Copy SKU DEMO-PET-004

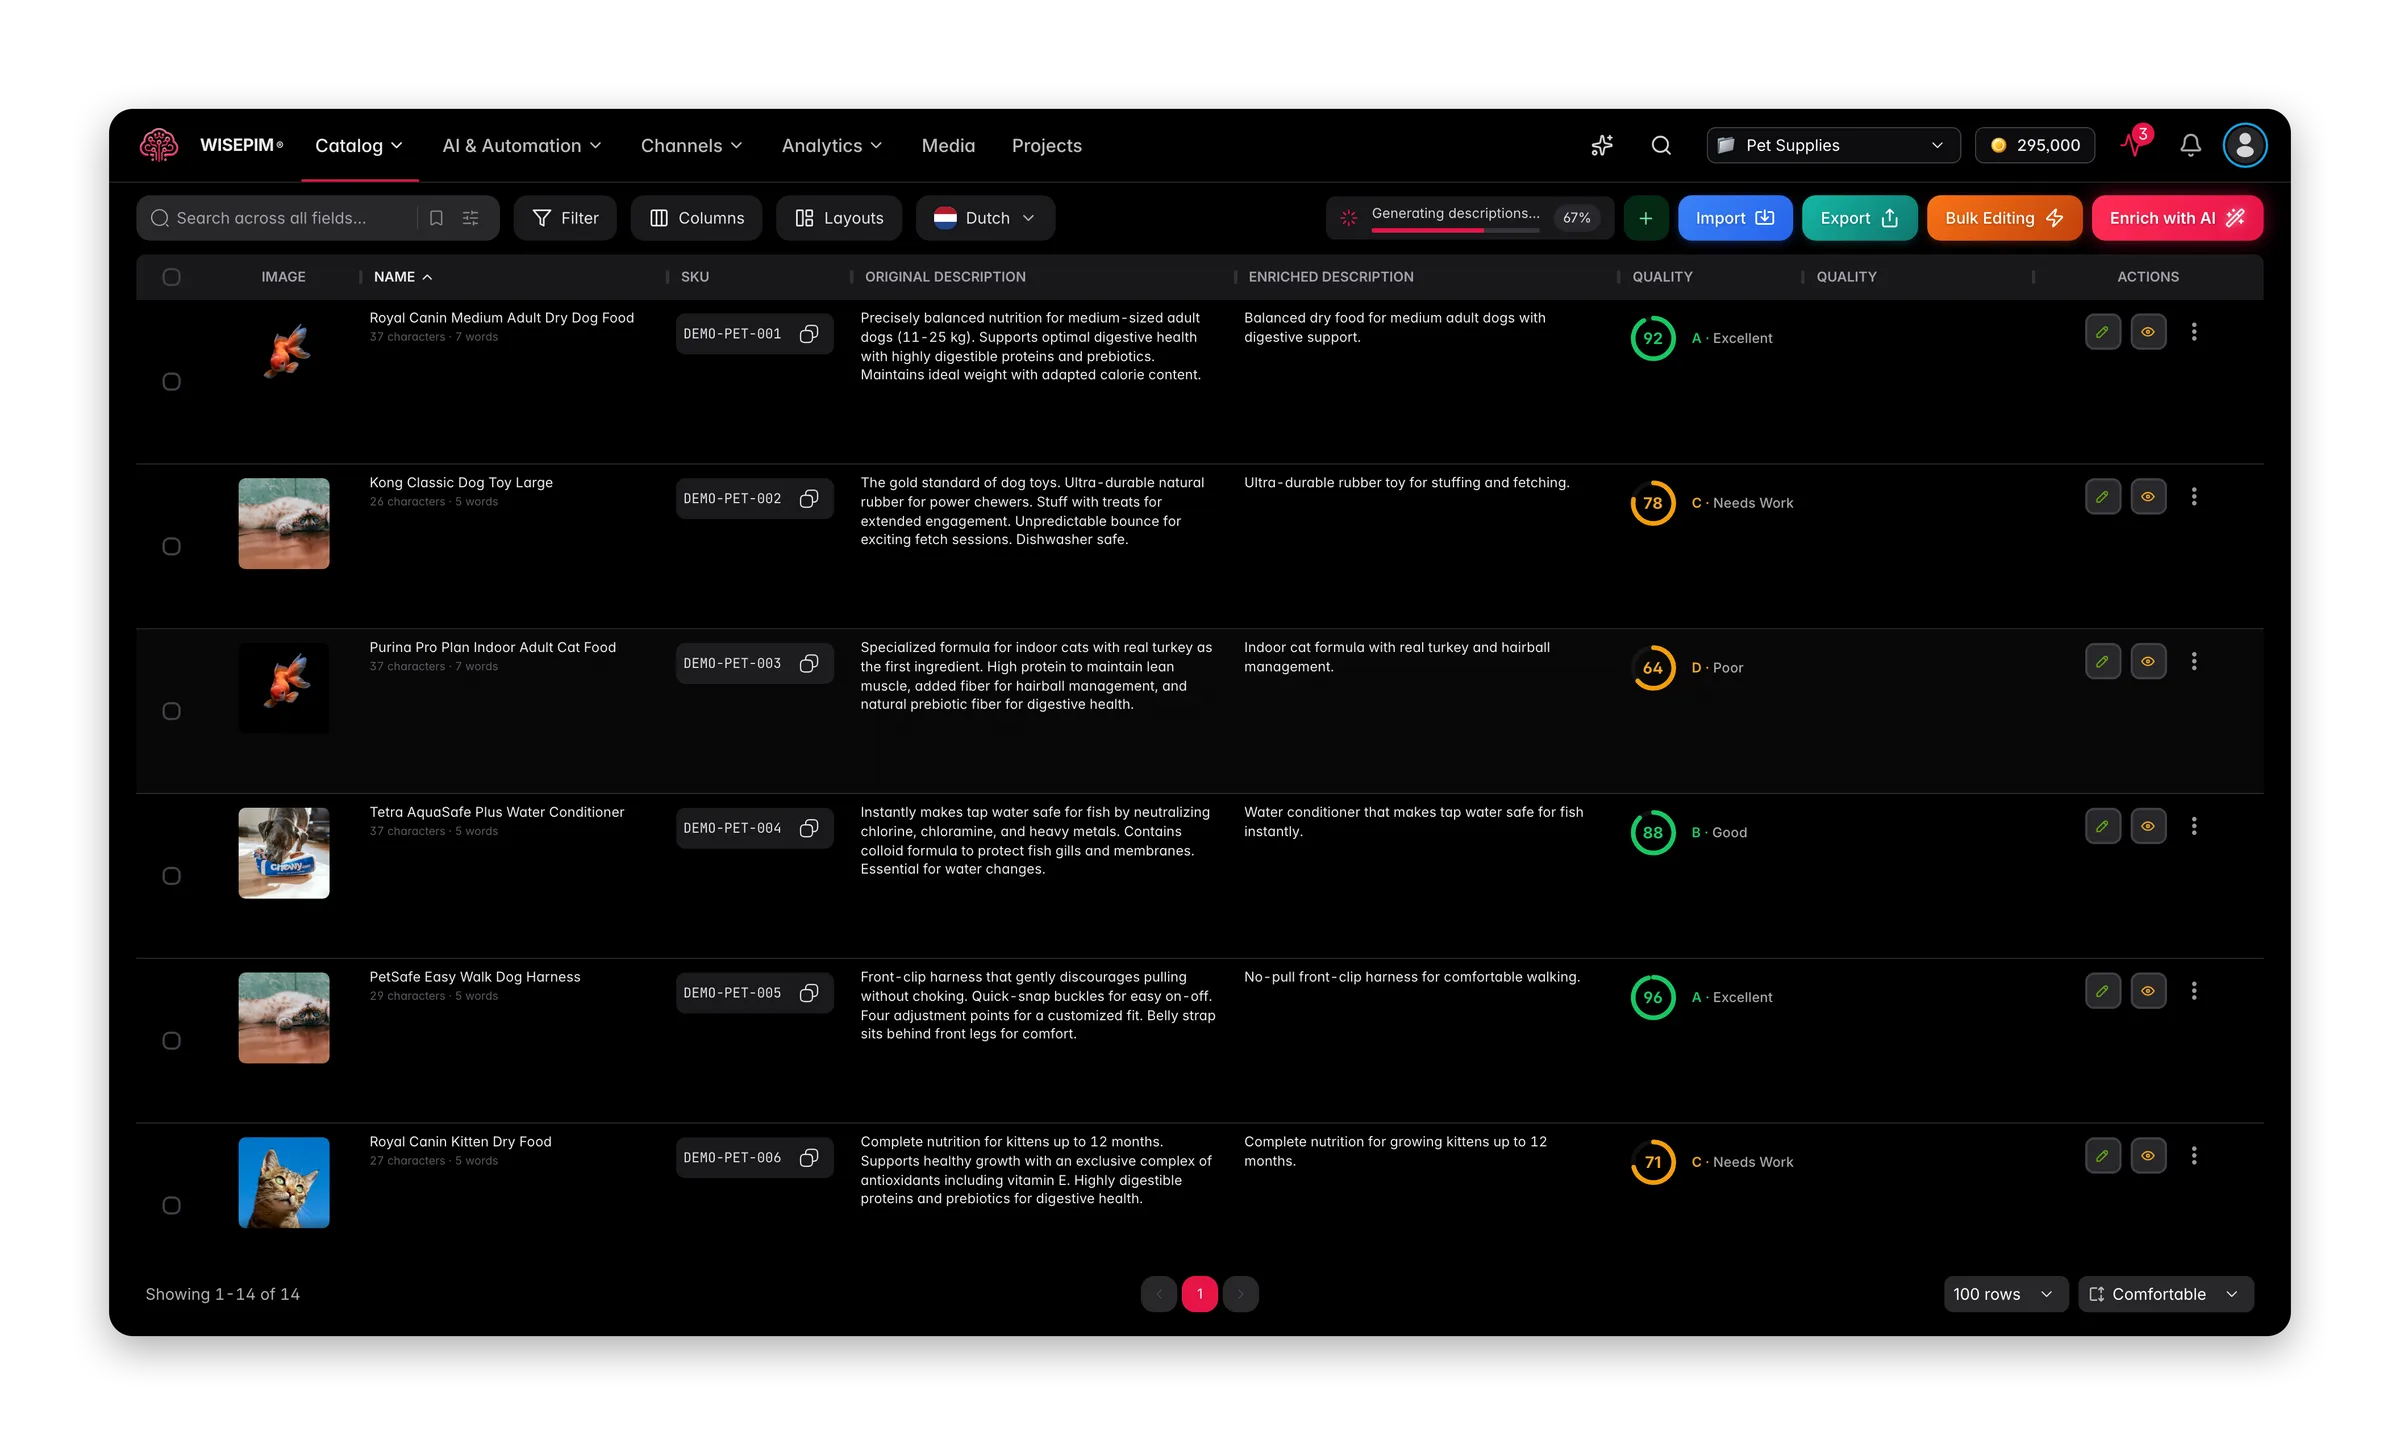[x=809, y=828]
